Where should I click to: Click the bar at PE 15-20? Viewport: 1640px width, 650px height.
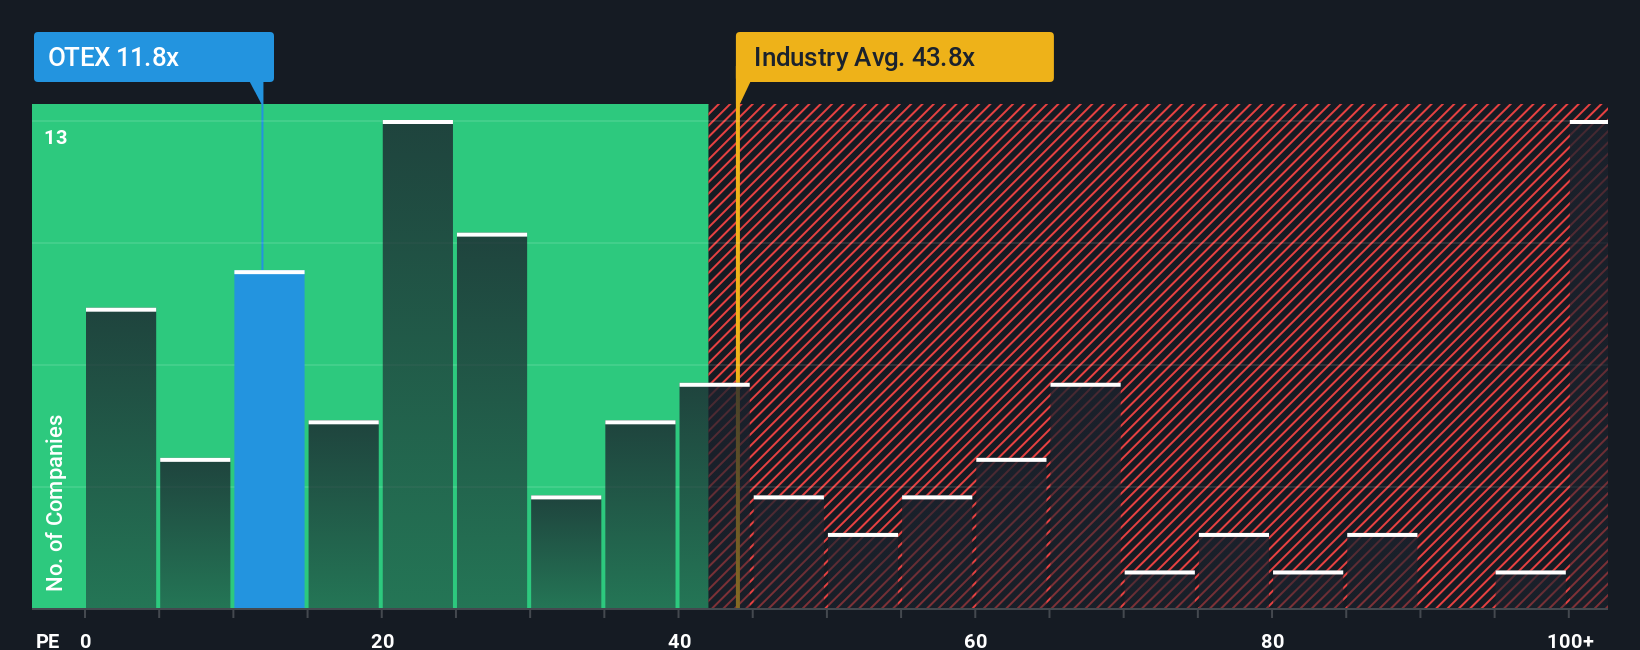(344, 514)
